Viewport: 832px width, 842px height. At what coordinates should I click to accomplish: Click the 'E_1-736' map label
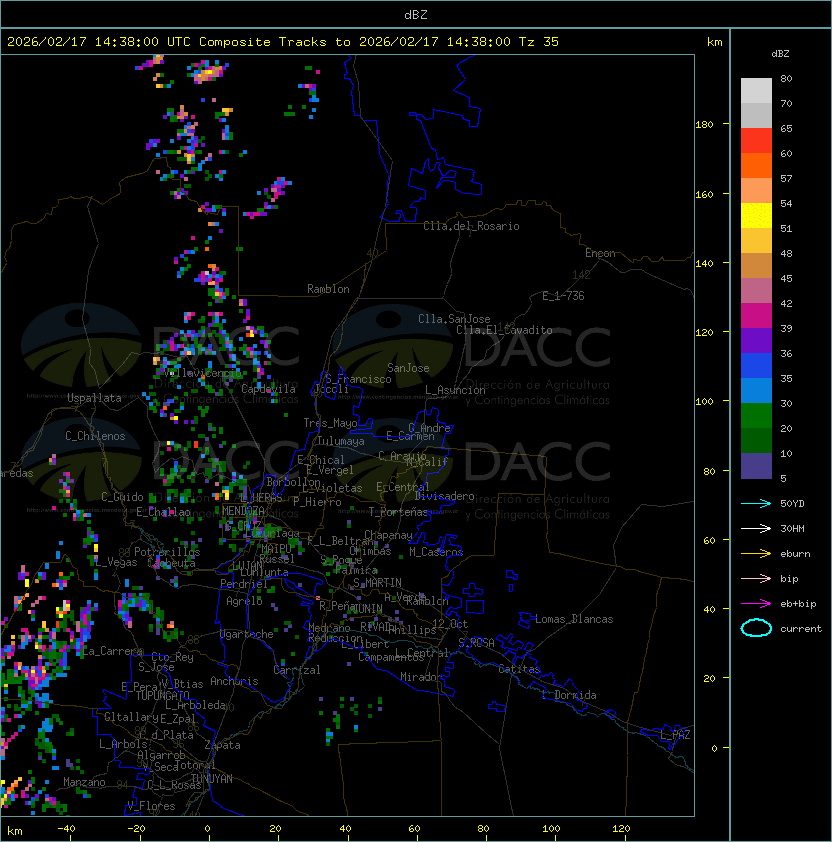pyautogui.click(x=563, y=296)
